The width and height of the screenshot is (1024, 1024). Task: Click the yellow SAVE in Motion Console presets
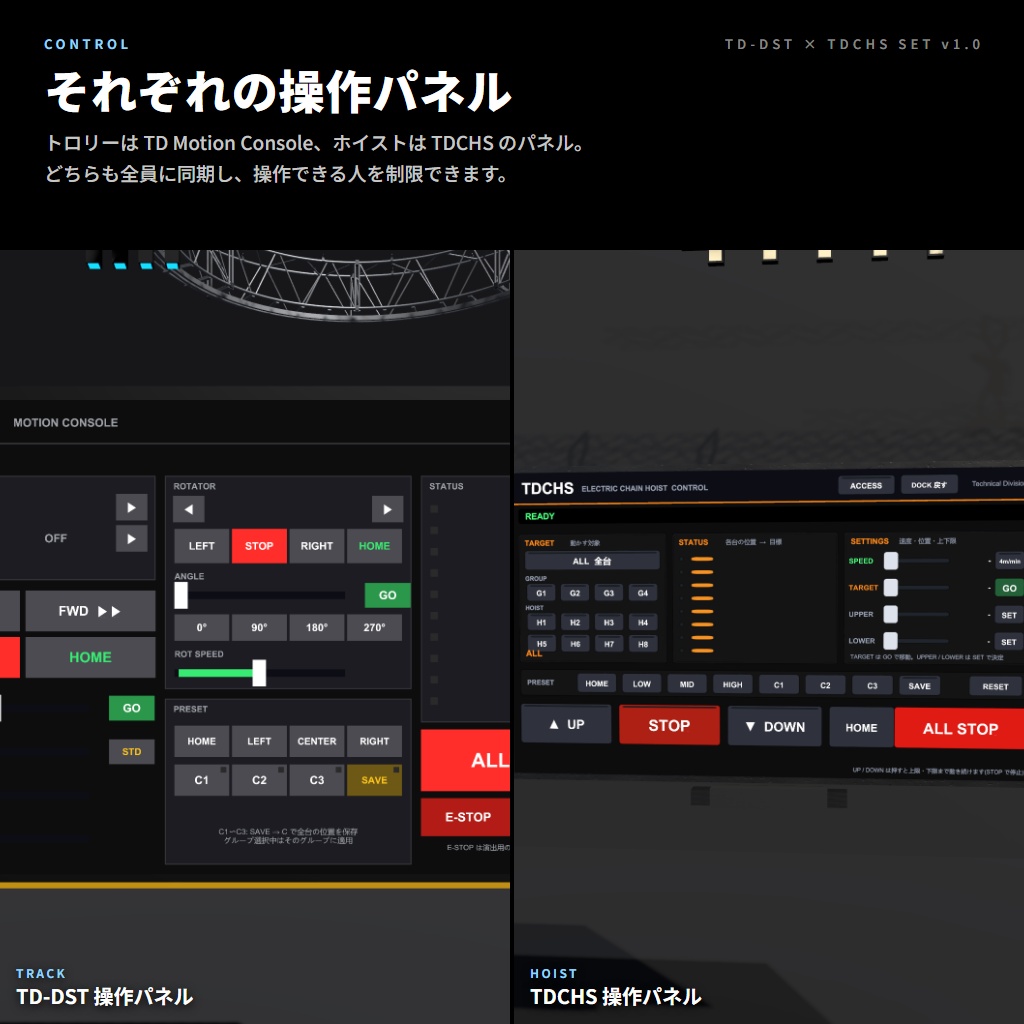pyautogui.click(x=374, y=780)
